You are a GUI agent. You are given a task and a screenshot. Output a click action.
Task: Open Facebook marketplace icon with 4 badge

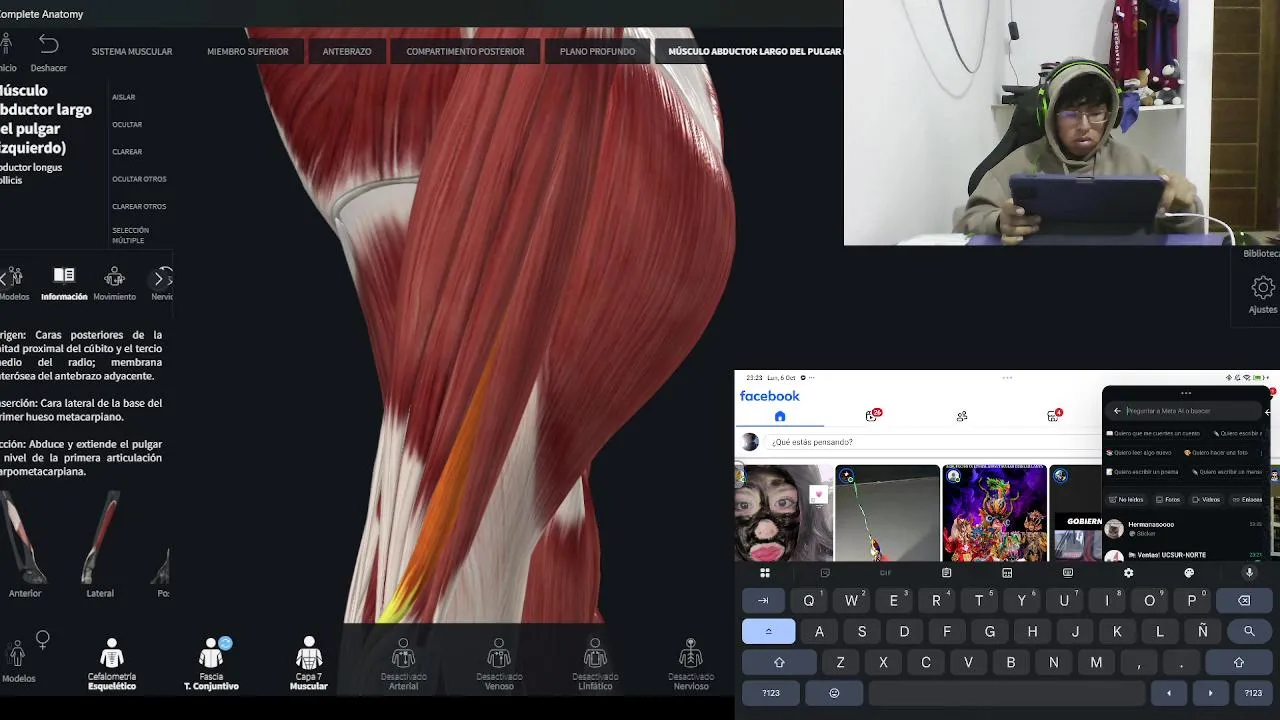1054,416
